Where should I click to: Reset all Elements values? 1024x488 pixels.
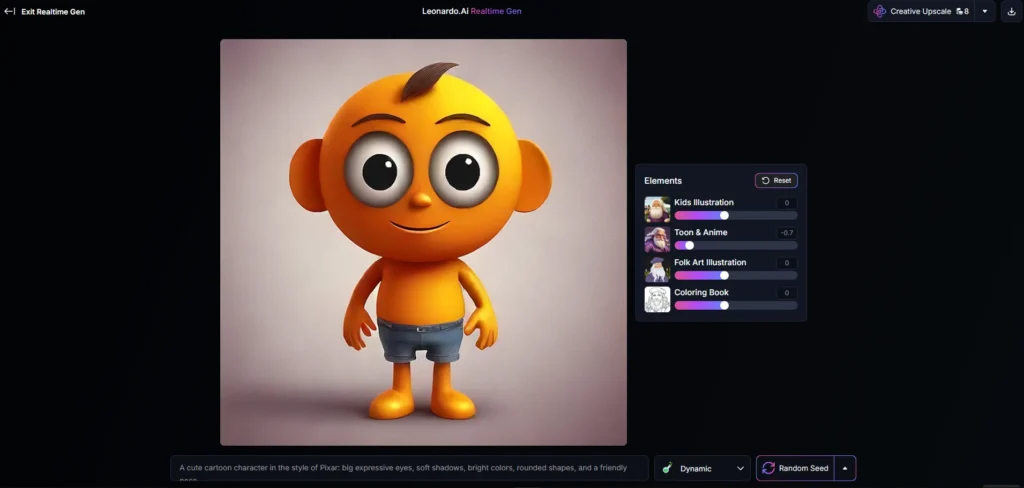pos(776,180)
